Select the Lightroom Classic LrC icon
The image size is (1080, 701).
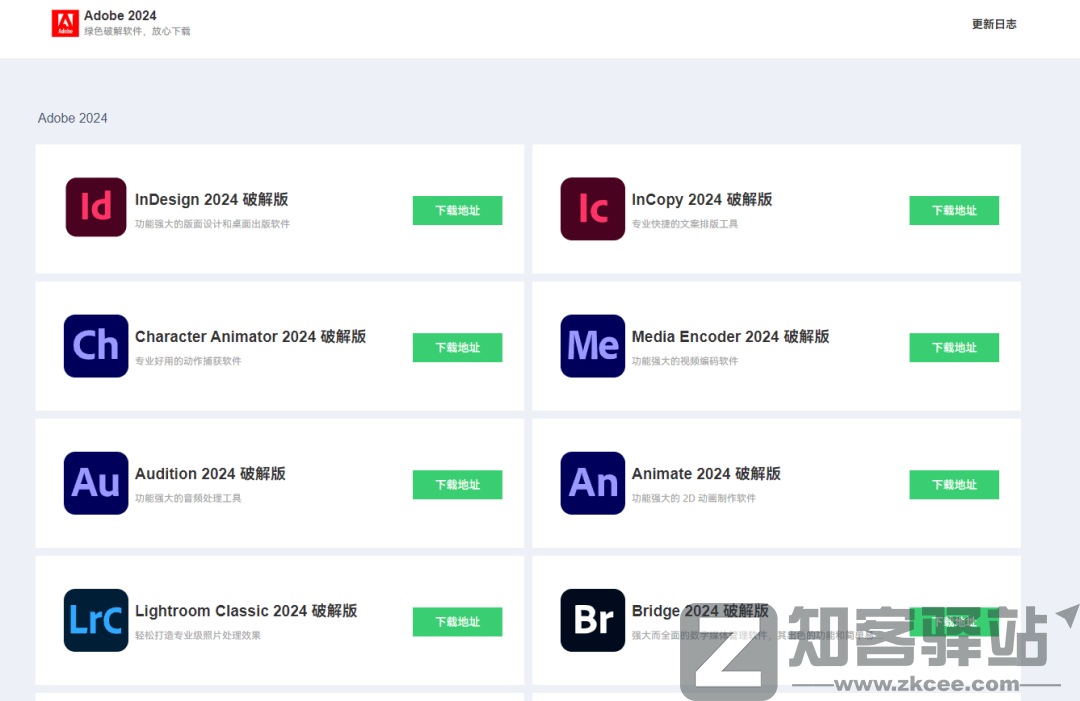click(96, 620)
